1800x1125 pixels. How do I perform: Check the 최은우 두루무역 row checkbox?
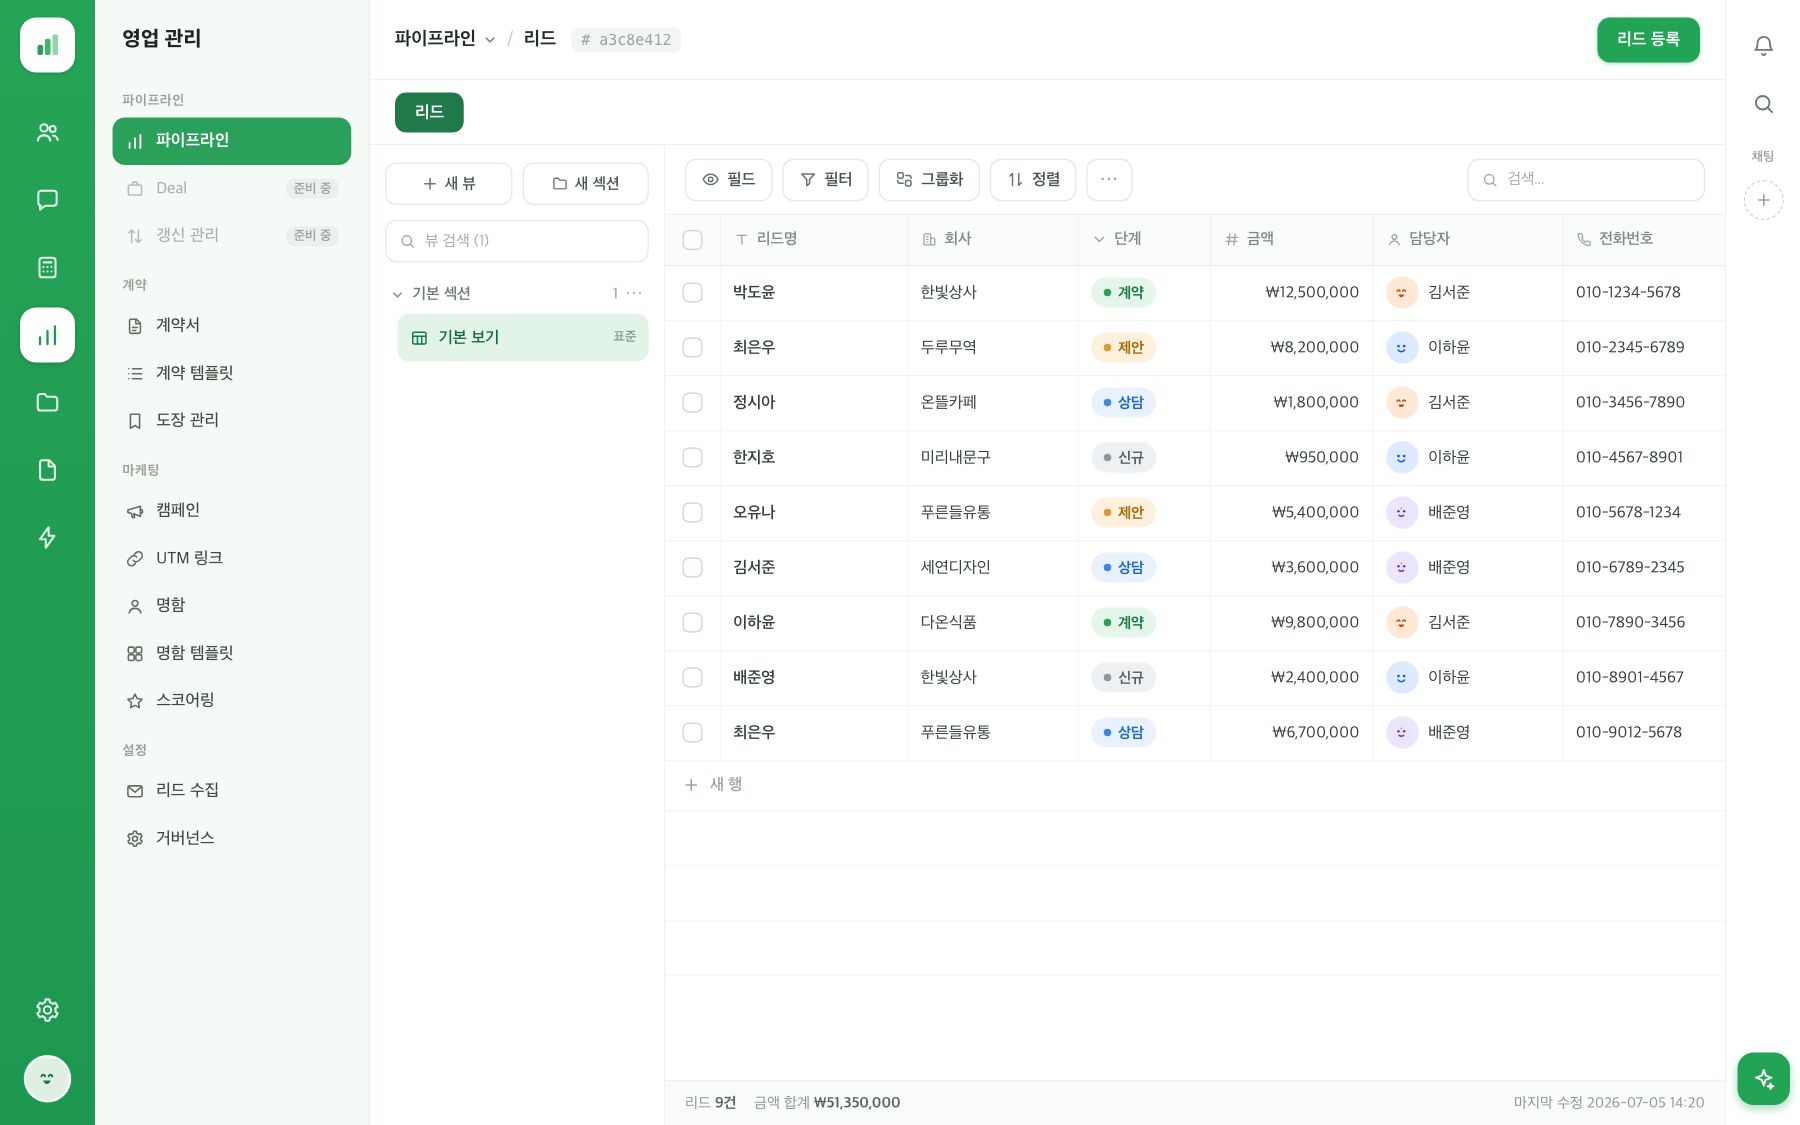(x=692, y=348)
